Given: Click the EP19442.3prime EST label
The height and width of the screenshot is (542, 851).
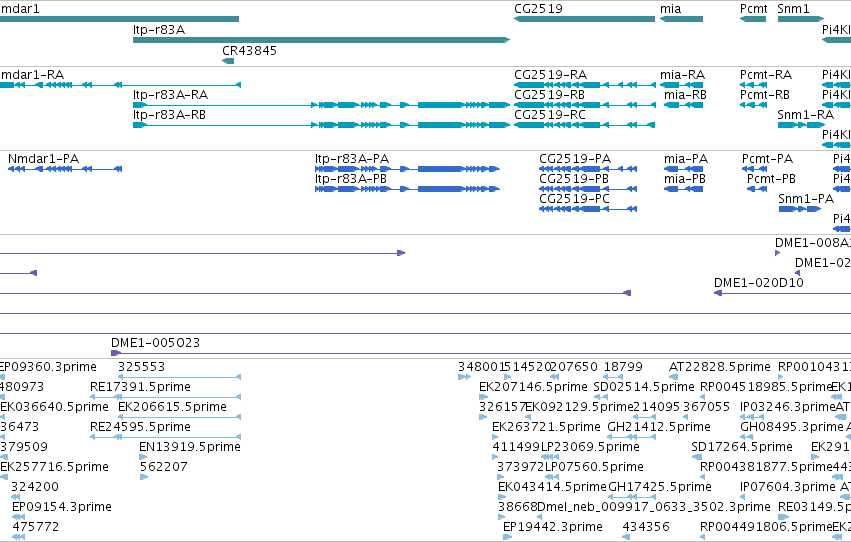Looking at the screenshot, I should coord(552,527).
